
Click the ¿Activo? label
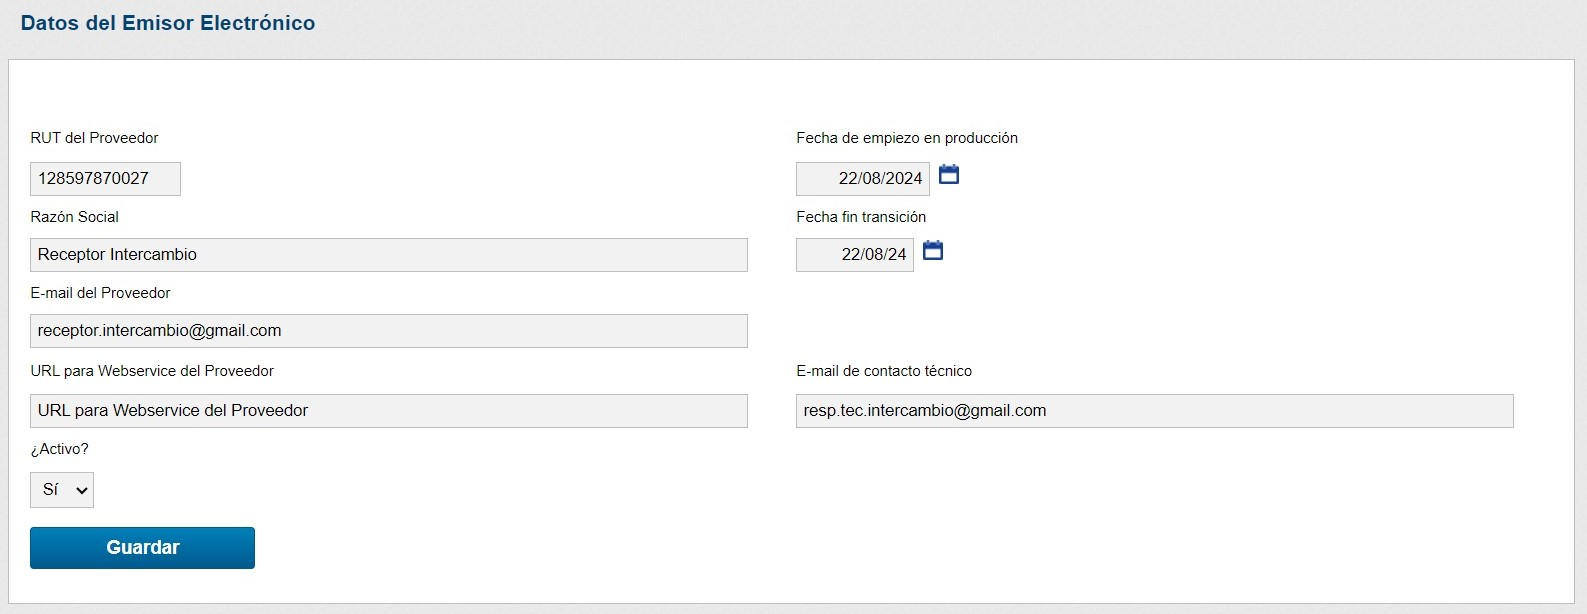coord(59,449)
